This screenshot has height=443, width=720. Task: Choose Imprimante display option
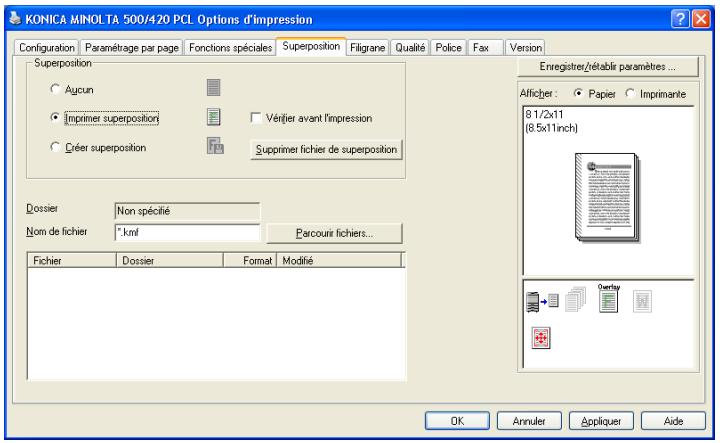[x=630, y=93]
